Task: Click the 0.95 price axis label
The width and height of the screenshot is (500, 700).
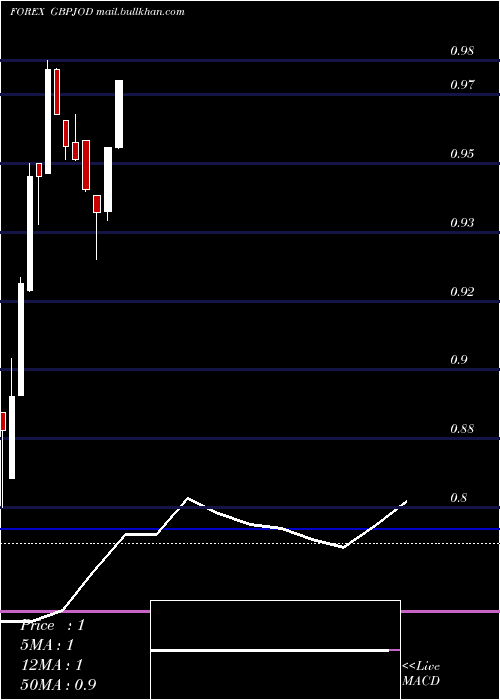Action: [x=462, y=154]
